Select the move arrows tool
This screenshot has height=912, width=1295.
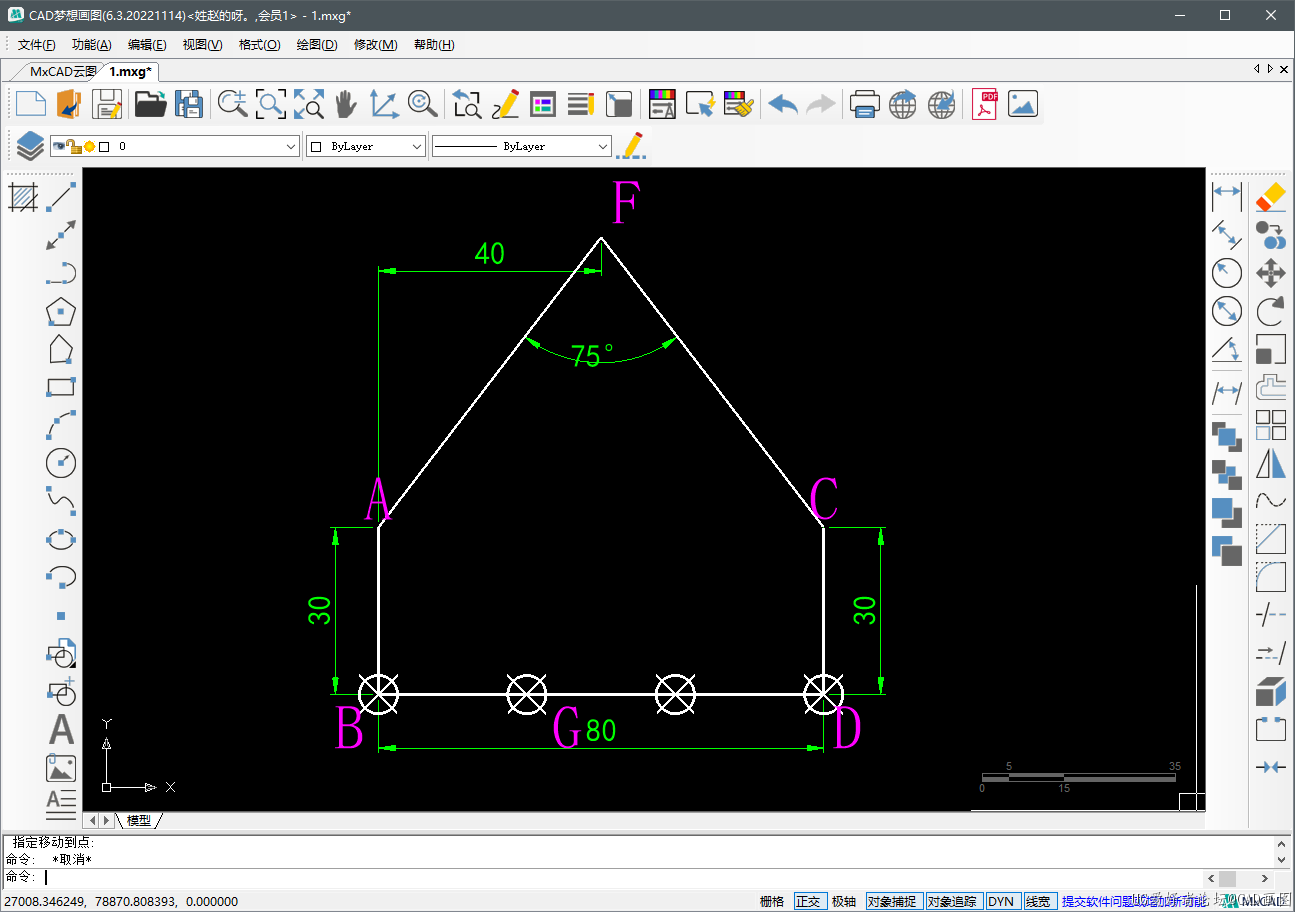(1270, 273)
